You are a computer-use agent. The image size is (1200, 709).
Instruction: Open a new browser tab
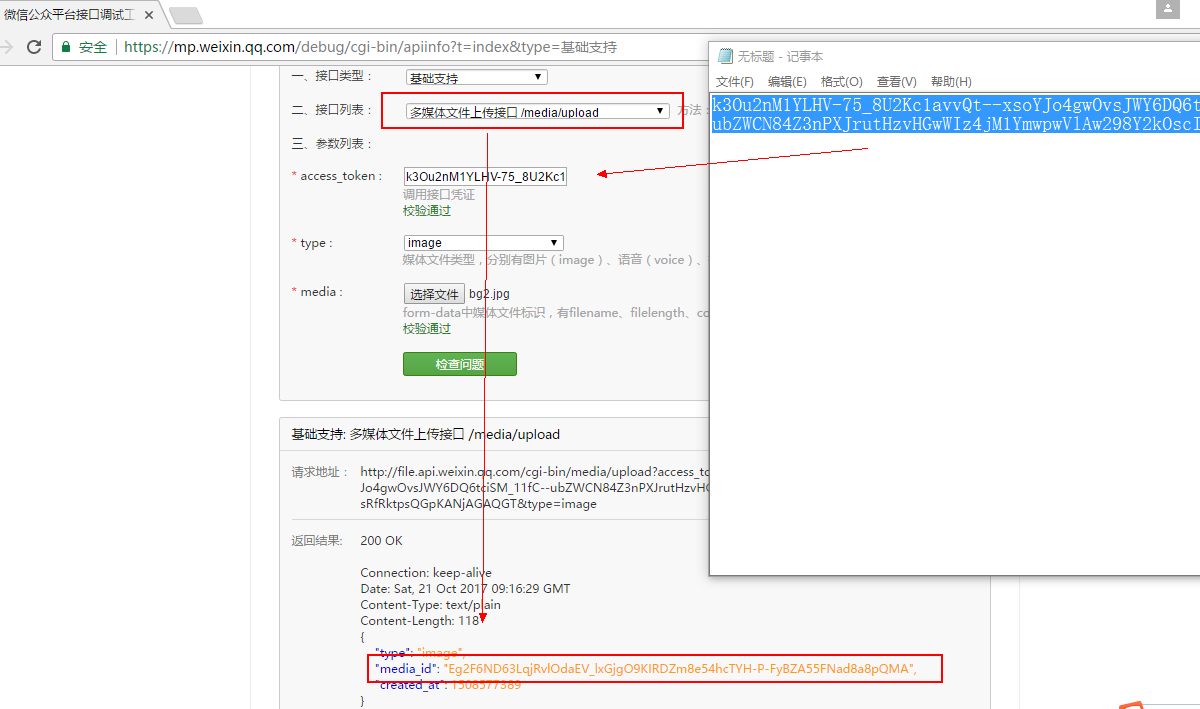point(186,15)
